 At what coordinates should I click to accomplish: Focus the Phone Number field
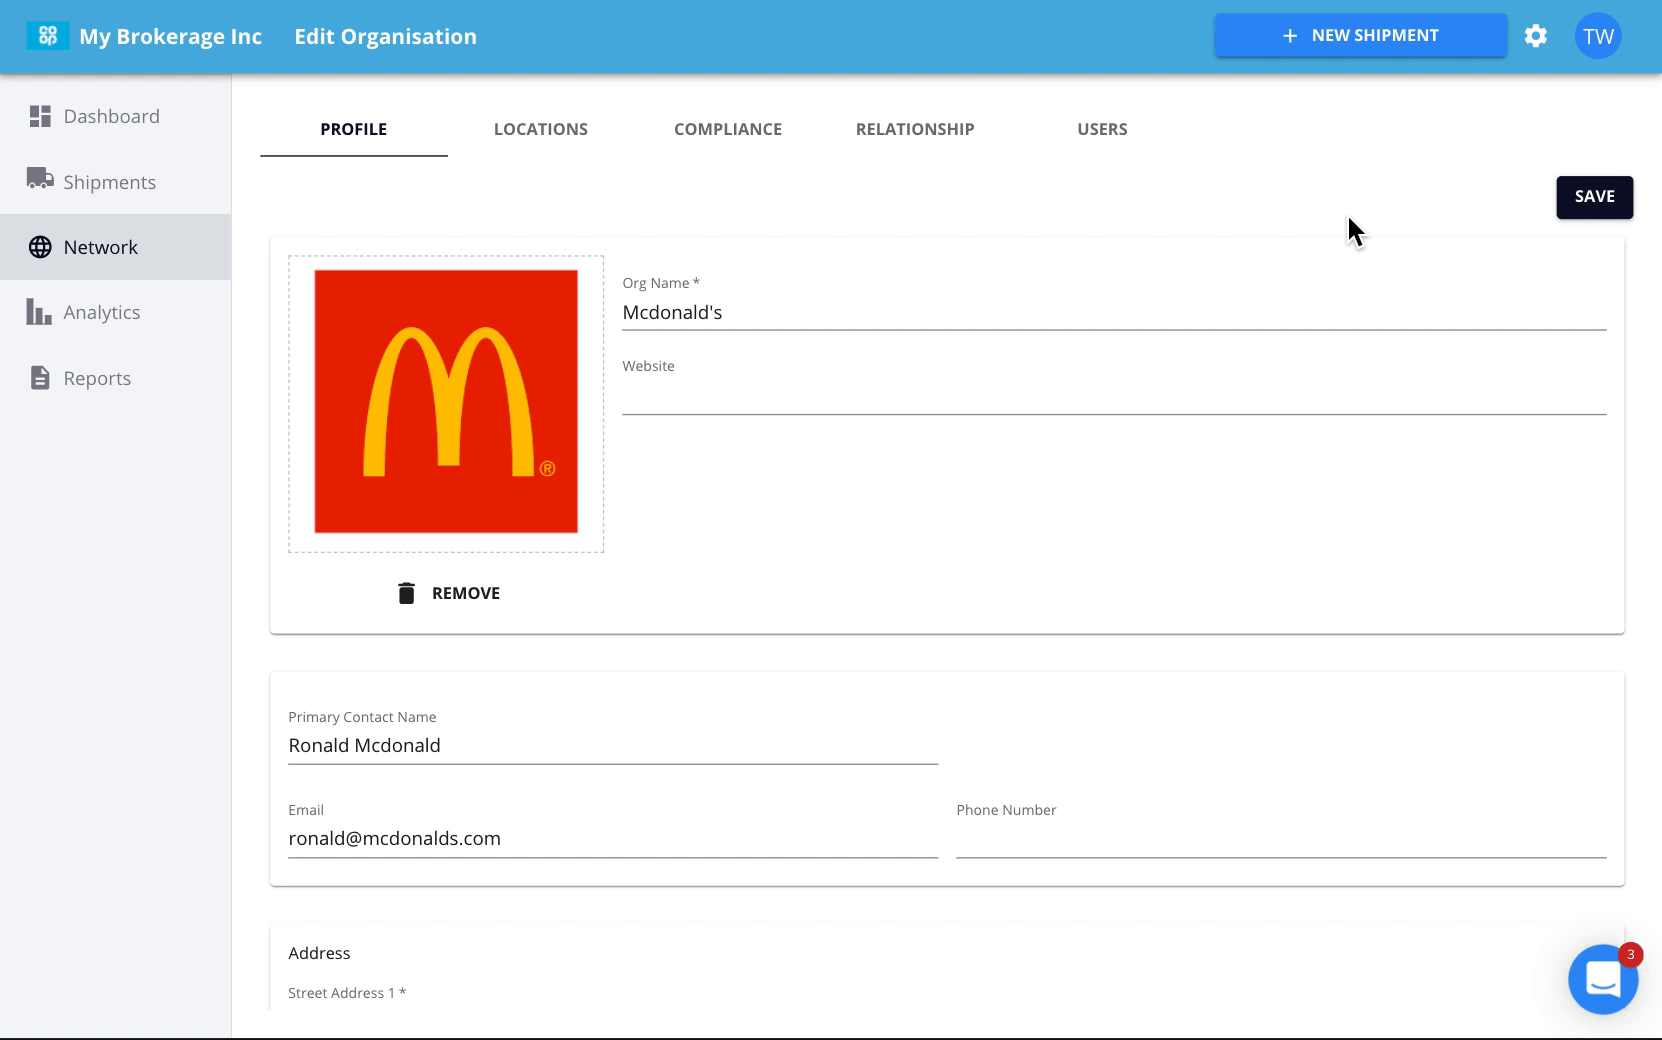pyautogui.click(x=1281, y=838)
